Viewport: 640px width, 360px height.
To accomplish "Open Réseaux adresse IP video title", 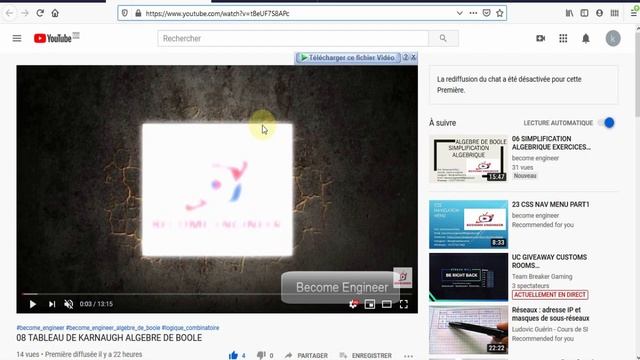I will (x=550, y=314).
